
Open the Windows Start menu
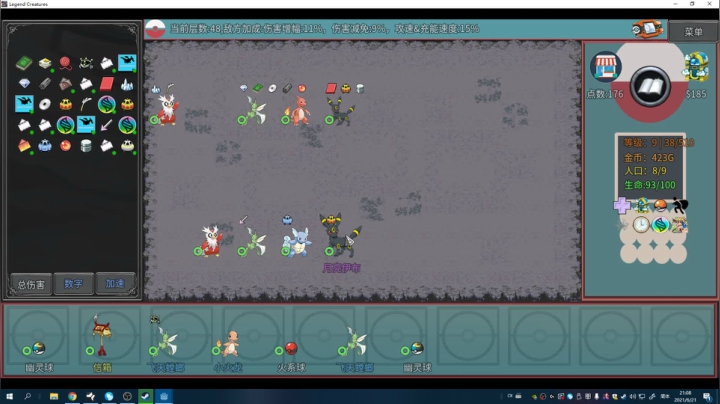coord(9,396)
